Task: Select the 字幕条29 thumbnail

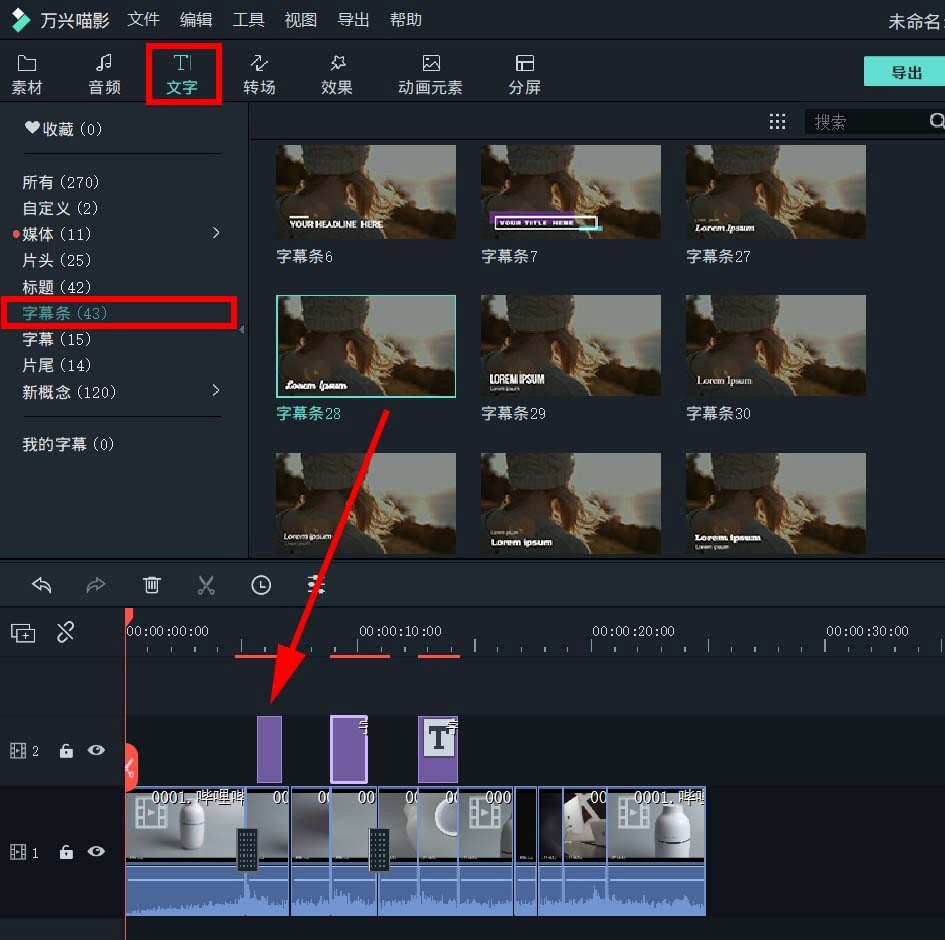Action: [570, 346]
